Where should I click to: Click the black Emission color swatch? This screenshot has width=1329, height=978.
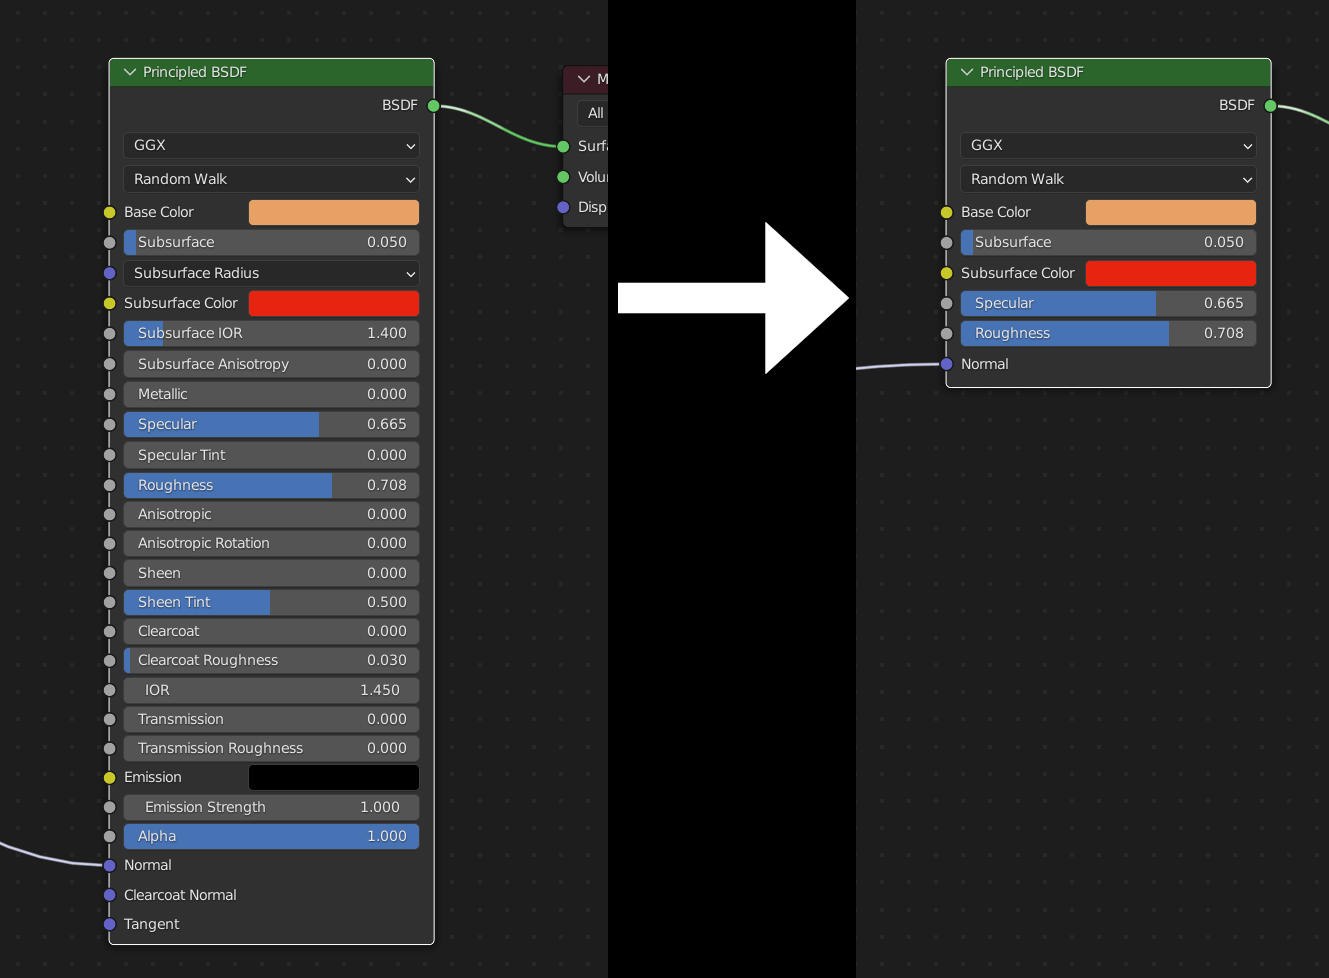(334, 777)
